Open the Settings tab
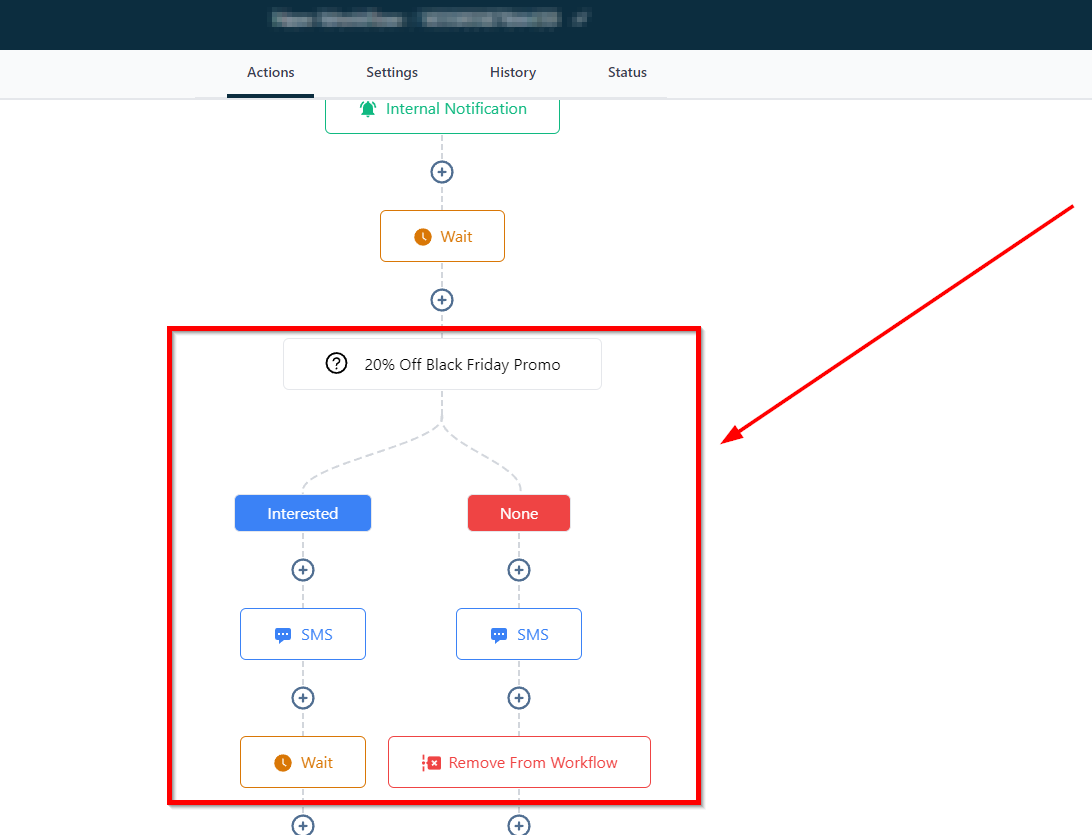The height and width of the screenshot is (835, 1092). click(x=391, y=72)
